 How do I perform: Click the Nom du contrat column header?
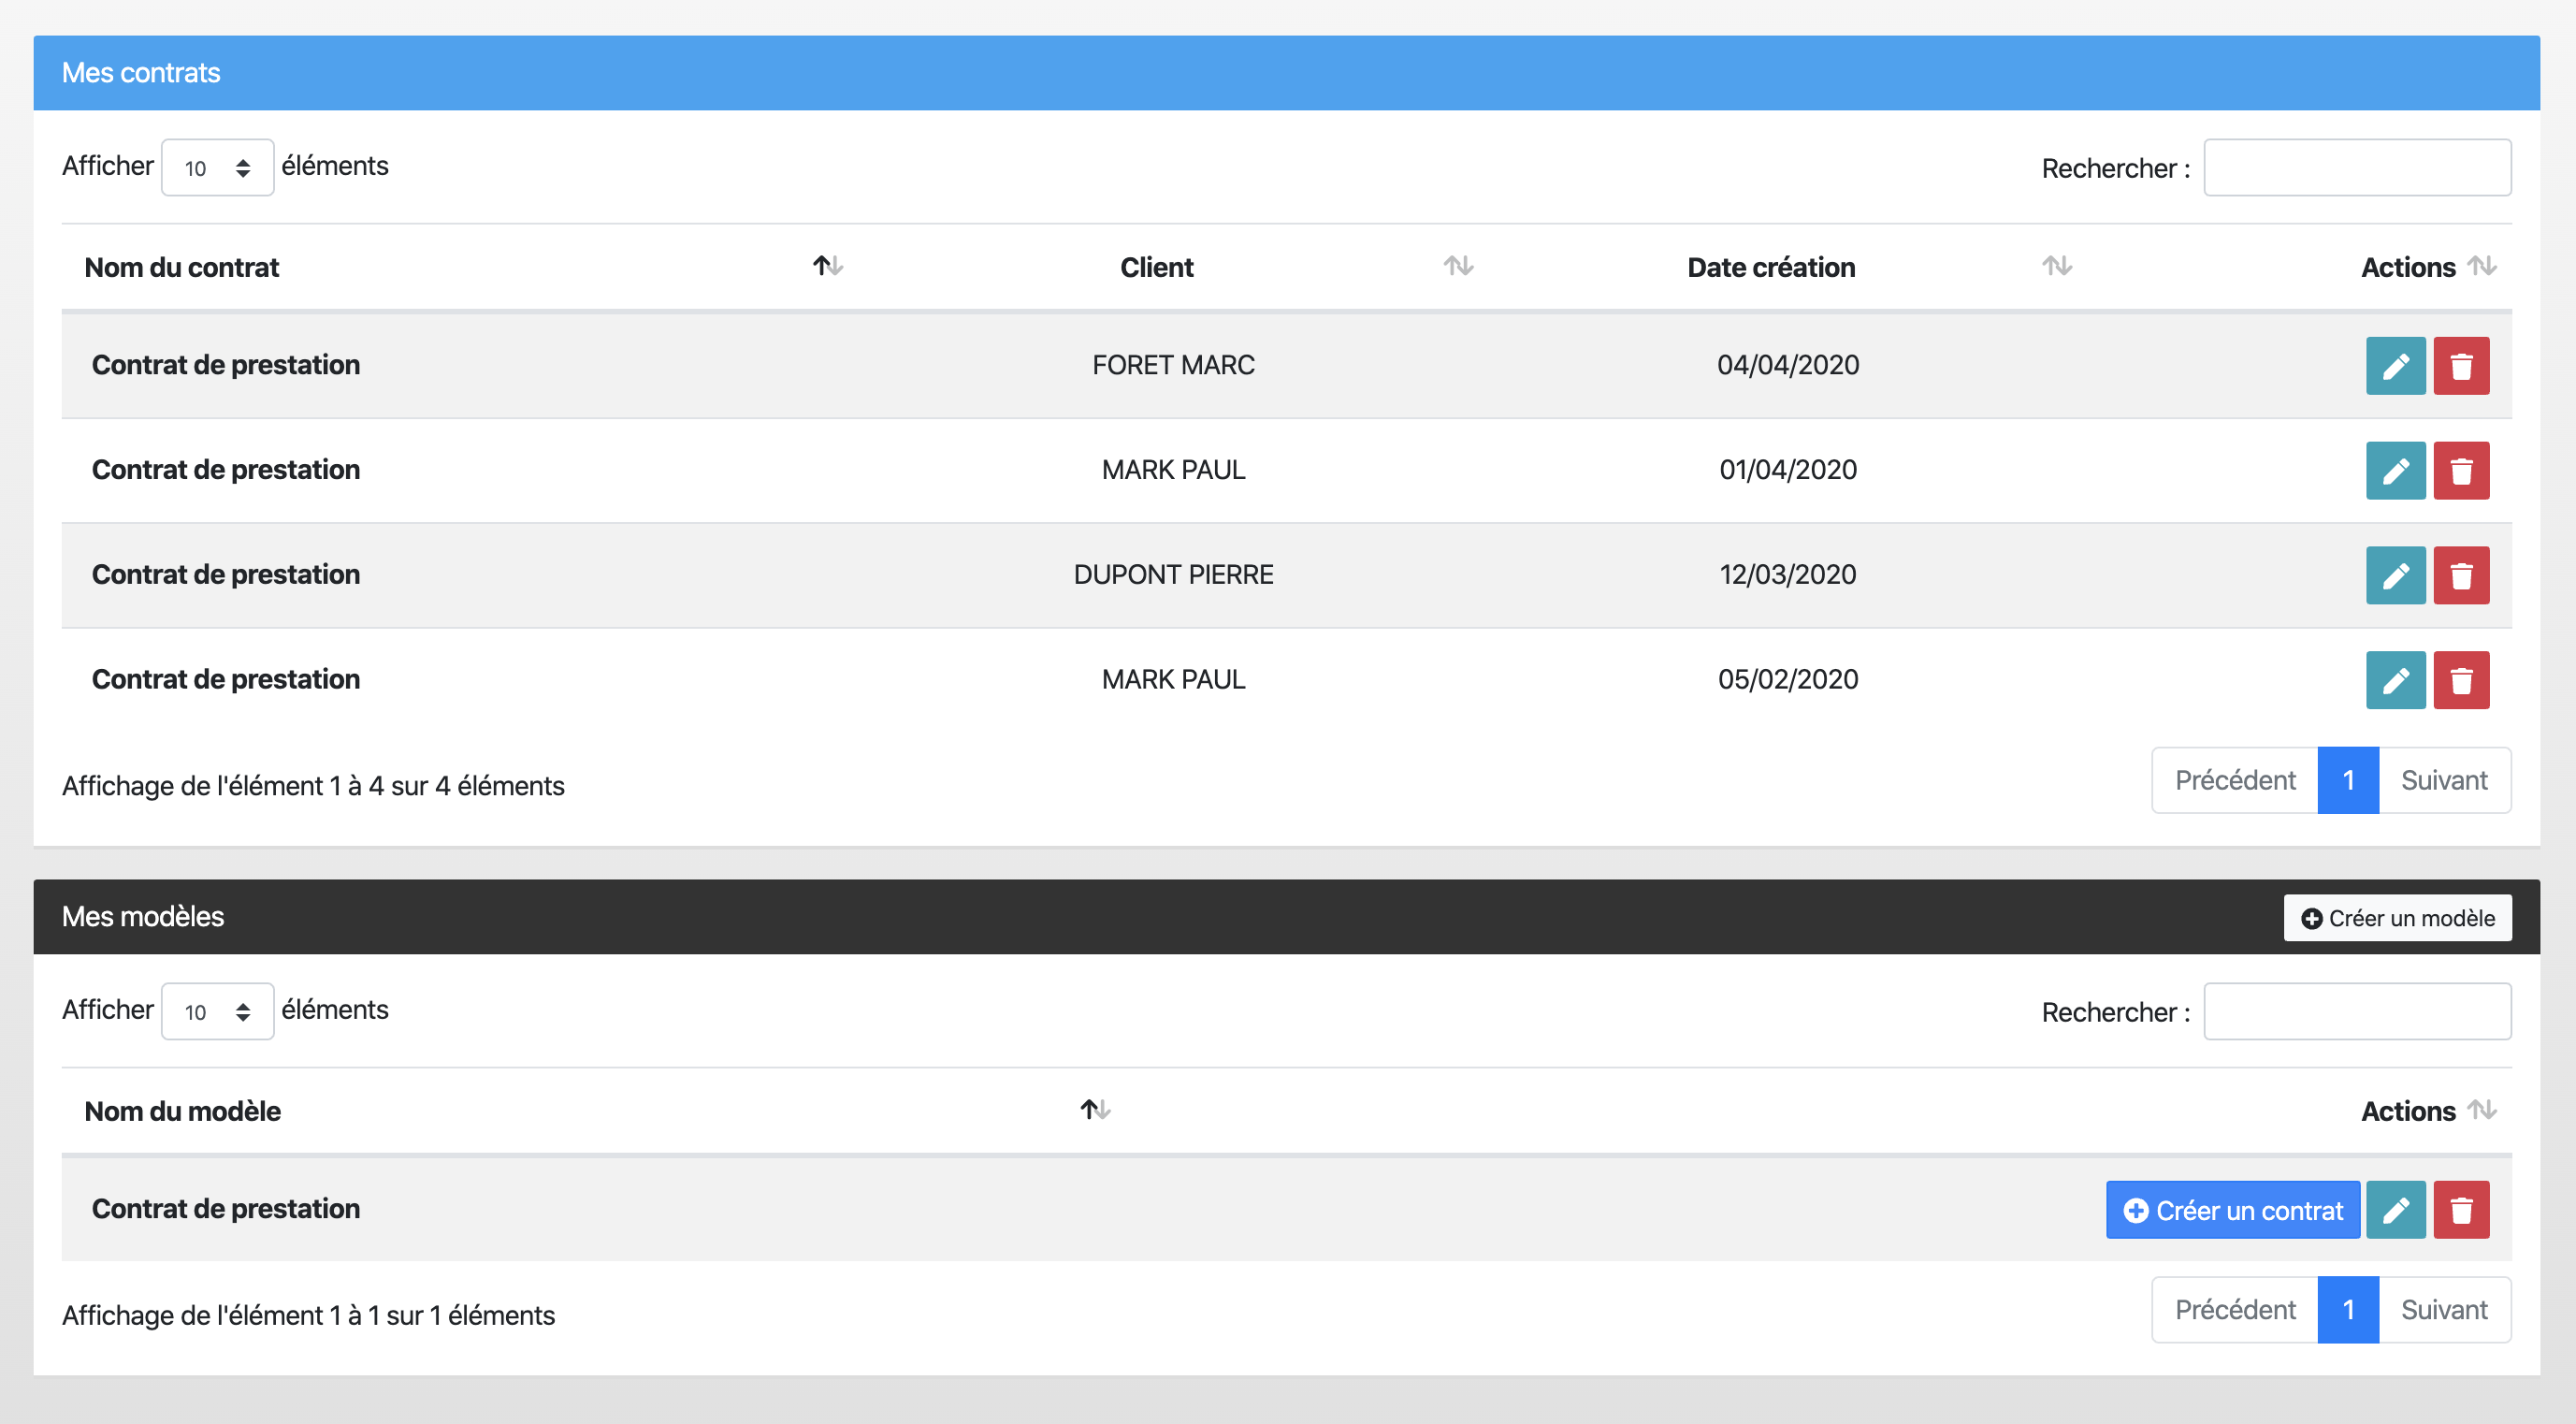pyautogui.click(x=181, y=267)
